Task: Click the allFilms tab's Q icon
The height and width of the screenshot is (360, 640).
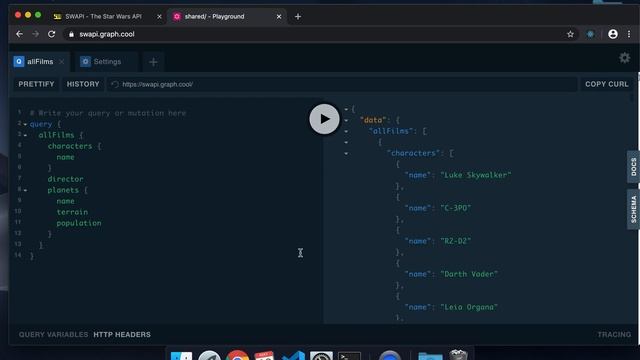Action: 19,62
